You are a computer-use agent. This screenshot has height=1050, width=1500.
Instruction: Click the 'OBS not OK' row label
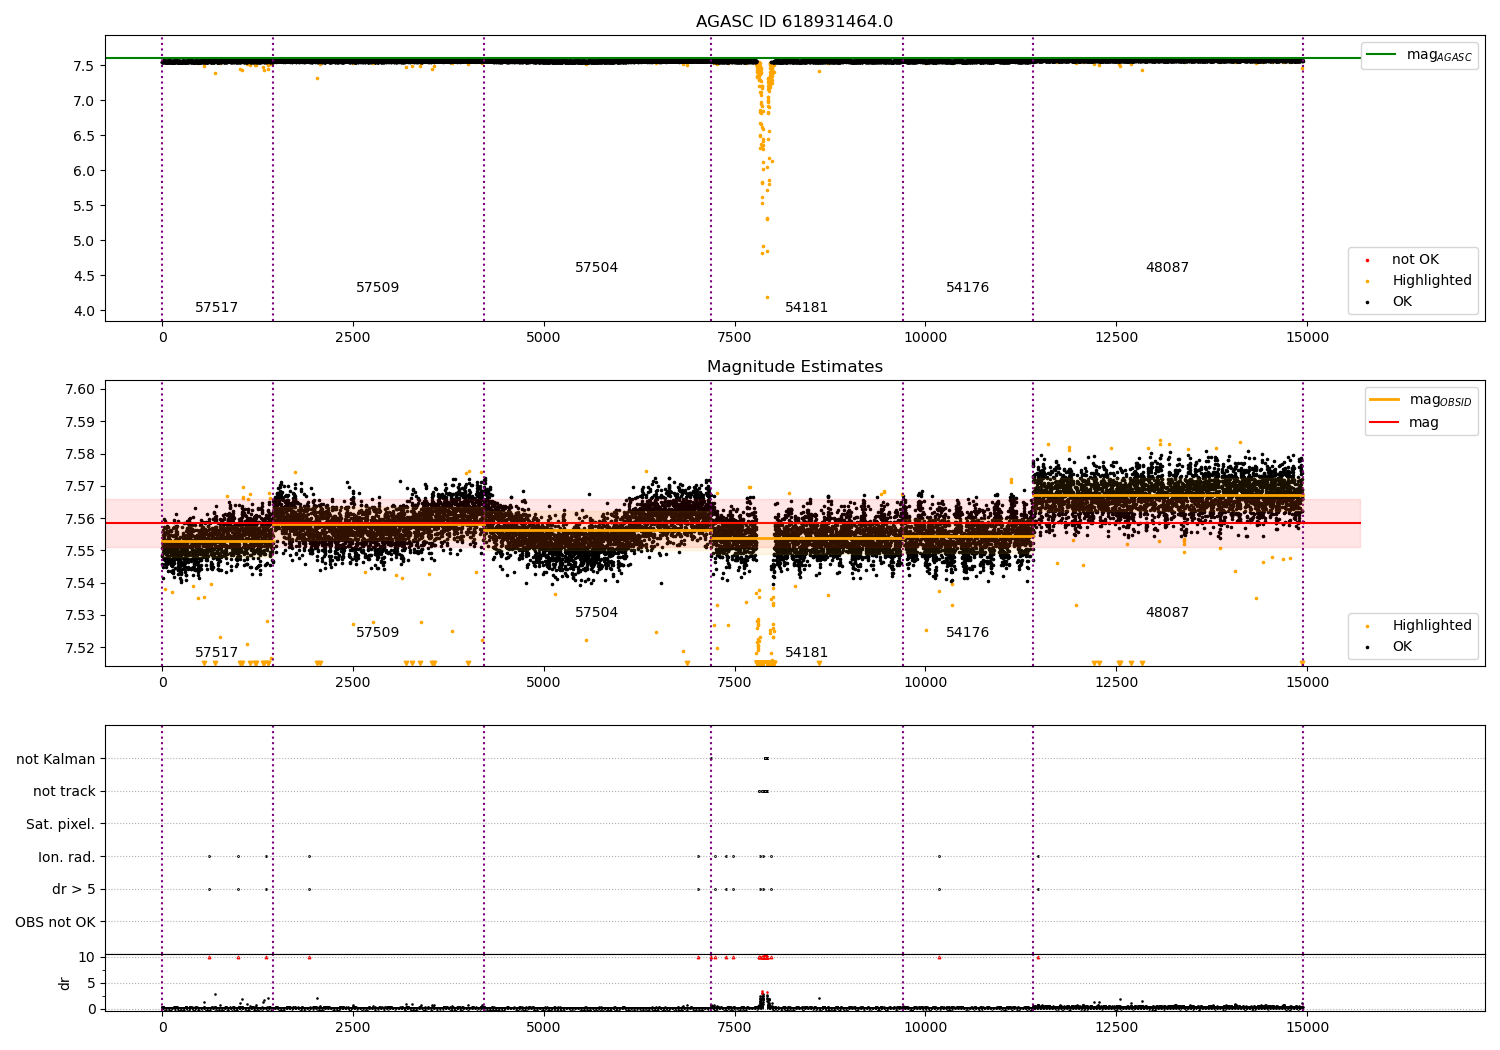(x=56, y=923)
